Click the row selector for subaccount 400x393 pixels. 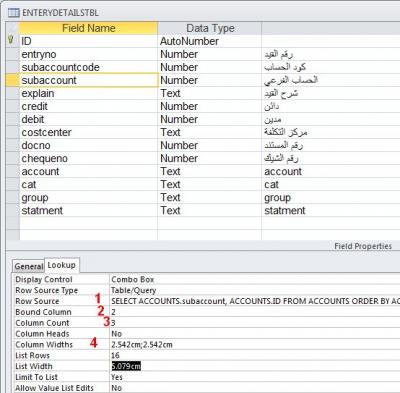pyautogui.click(x=13, y=80)
